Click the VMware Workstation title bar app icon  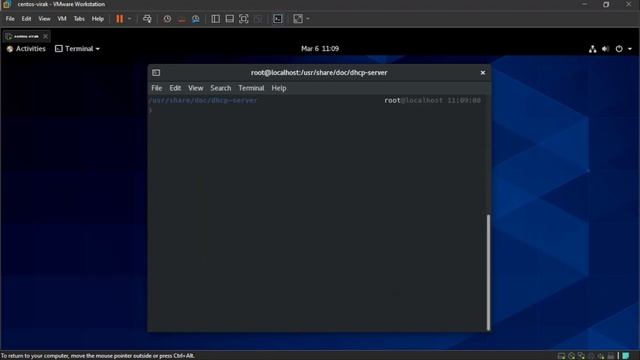(x=7, y=4)
